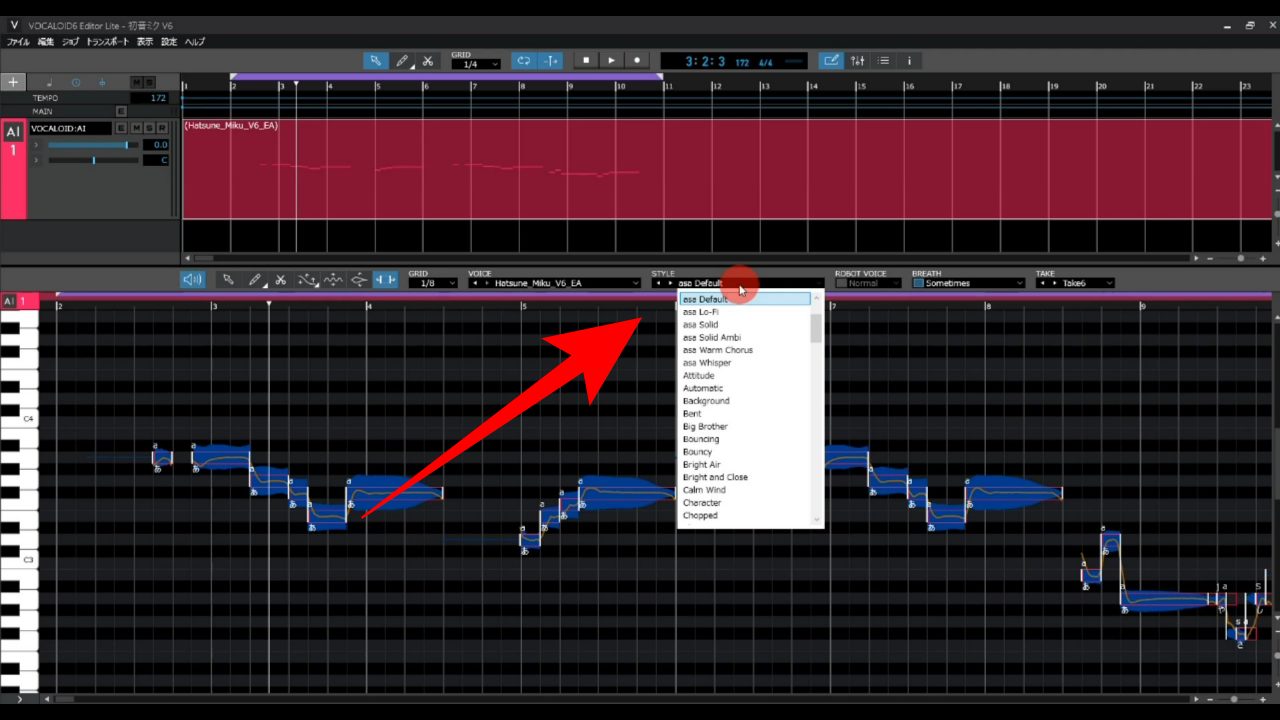1280x720 pixels.
Task: Open the track list icon
Action: pos(883,61)
